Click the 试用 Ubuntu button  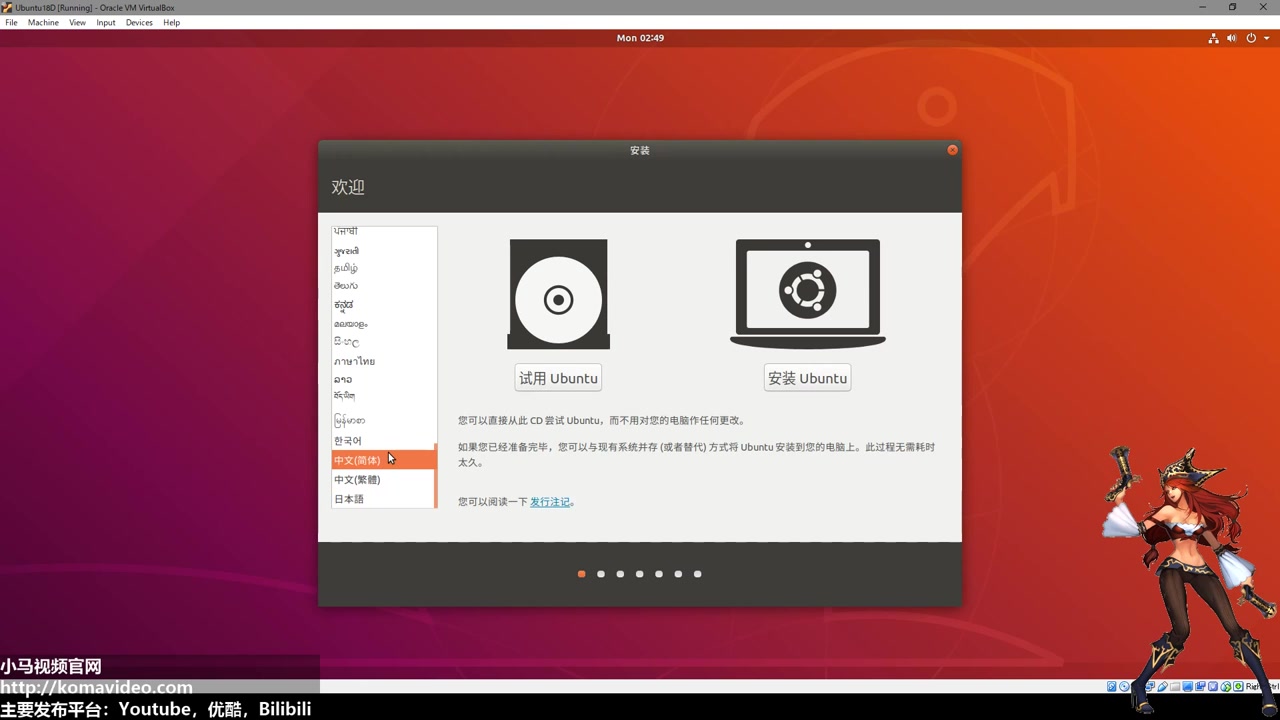pos(558,378)
